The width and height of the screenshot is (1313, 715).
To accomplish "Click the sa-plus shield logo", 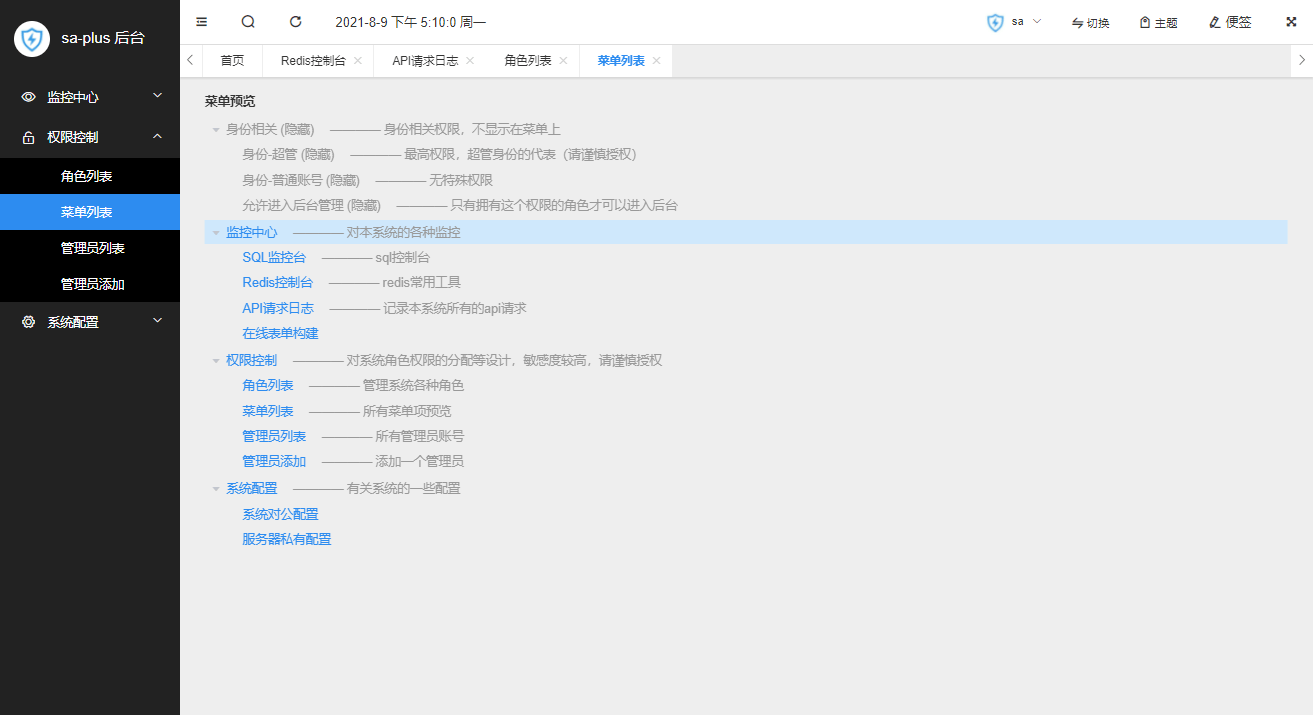I will pyautogui.click(x=32, y=39).
